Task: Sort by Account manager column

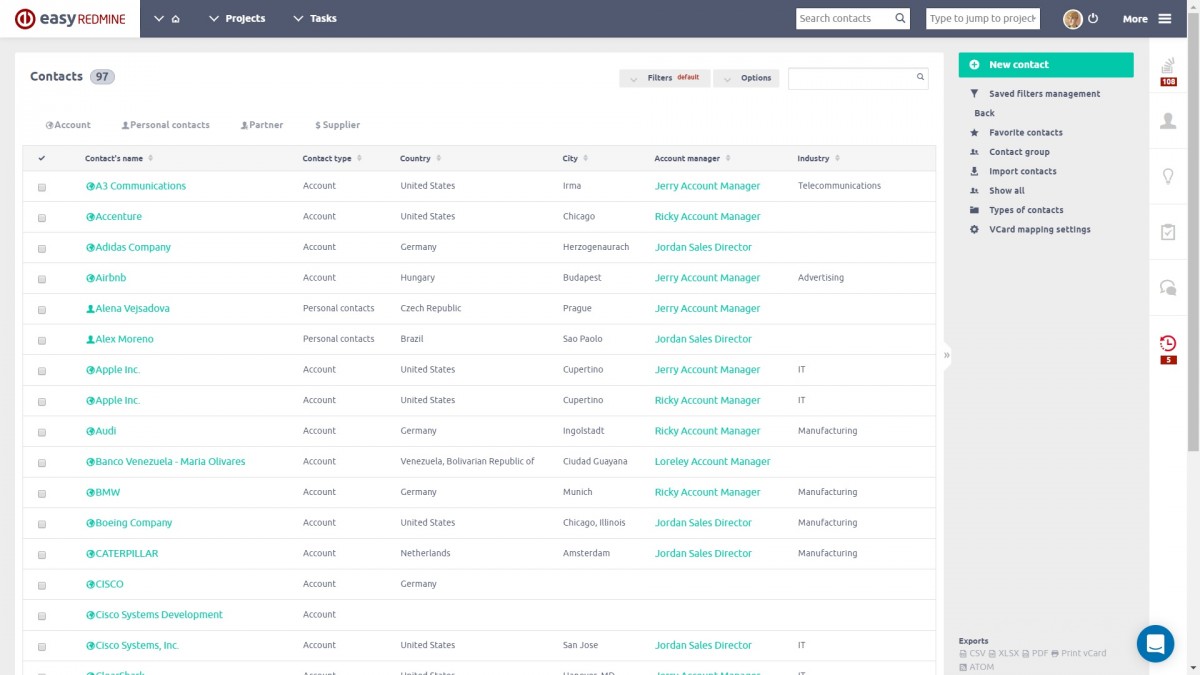Action: [693, 158]
